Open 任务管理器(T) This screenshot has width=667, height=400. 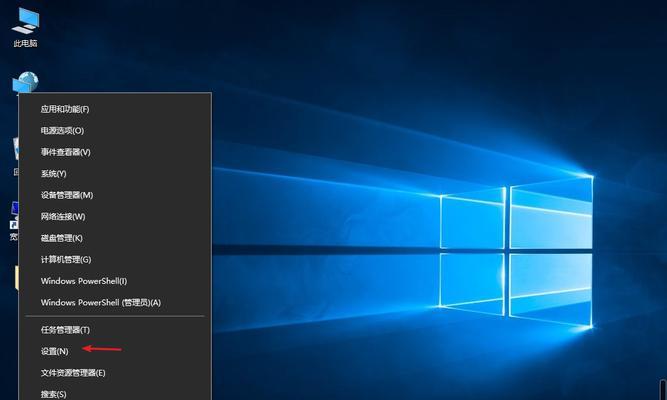115,330
